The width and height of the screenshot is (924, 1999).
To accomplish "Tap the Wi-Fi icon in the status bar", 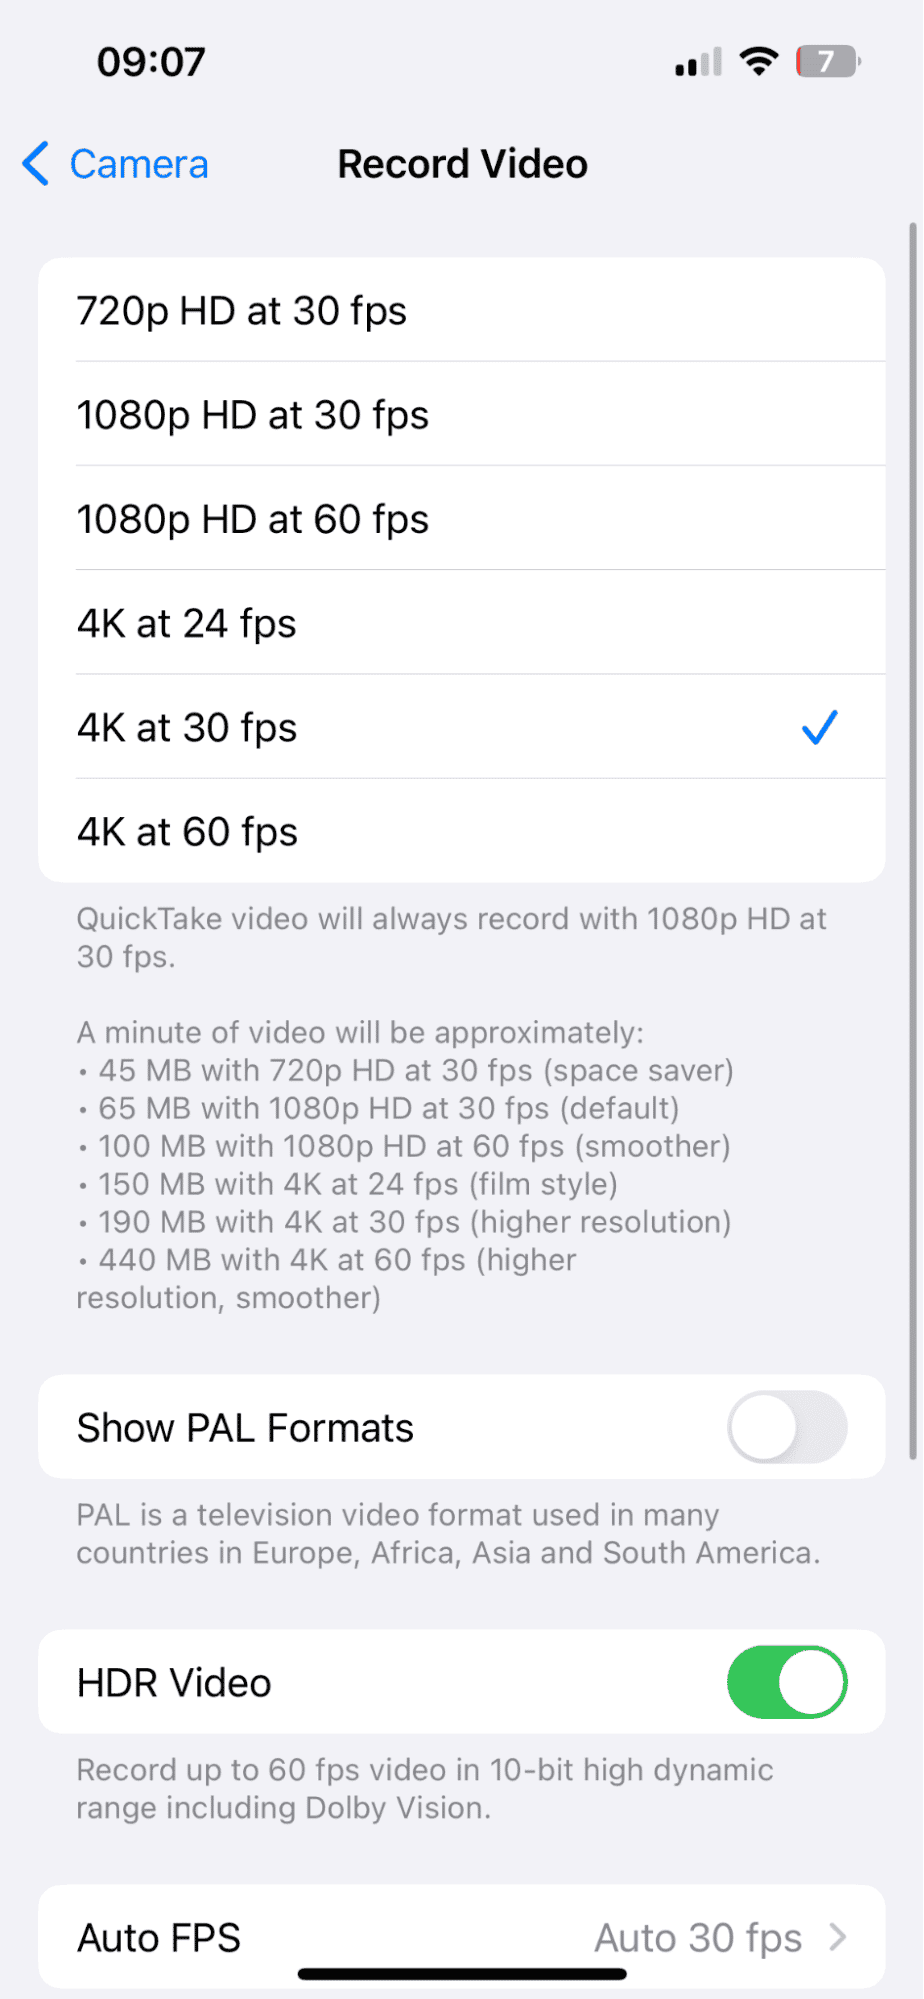I will coord(758,60).
